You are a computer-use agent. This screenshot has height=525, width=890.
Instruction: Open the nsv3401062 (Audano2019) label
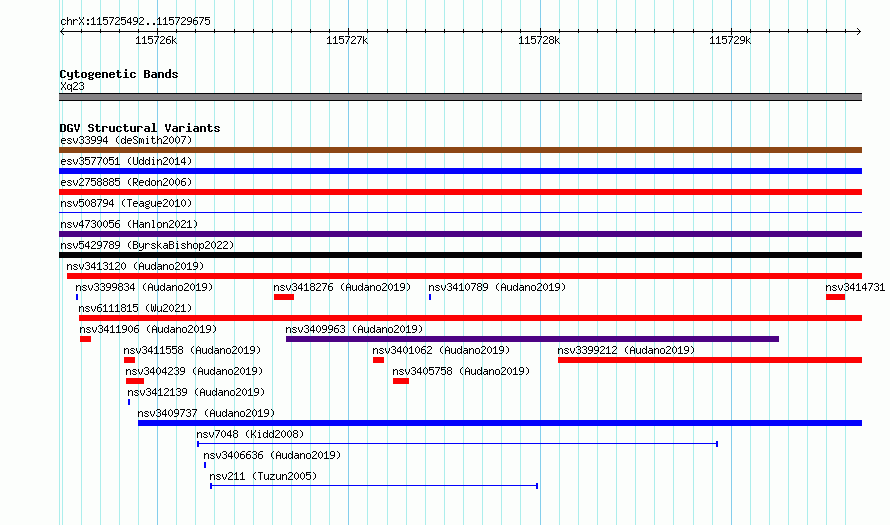tap(441, 350)
